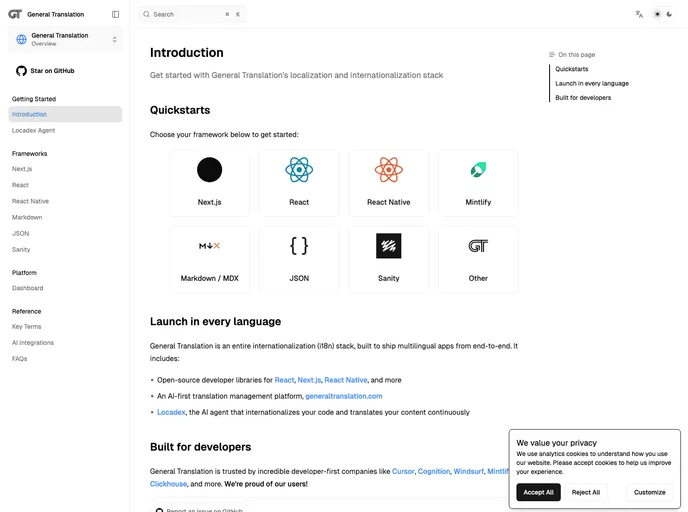
Task: Open Next.js sidebar item
Action: (22, 169)
